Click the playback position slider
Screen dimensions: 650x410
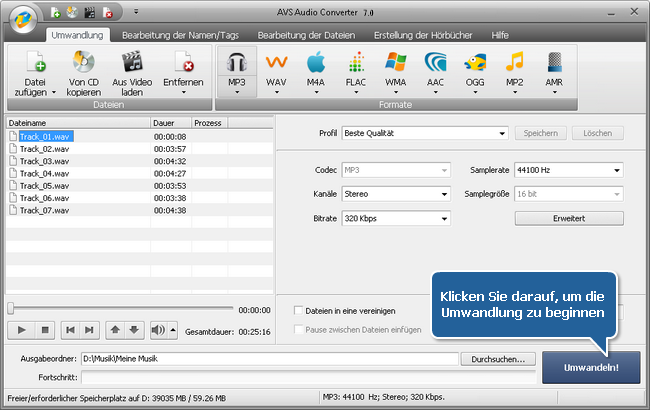click(x=120, y=309)
